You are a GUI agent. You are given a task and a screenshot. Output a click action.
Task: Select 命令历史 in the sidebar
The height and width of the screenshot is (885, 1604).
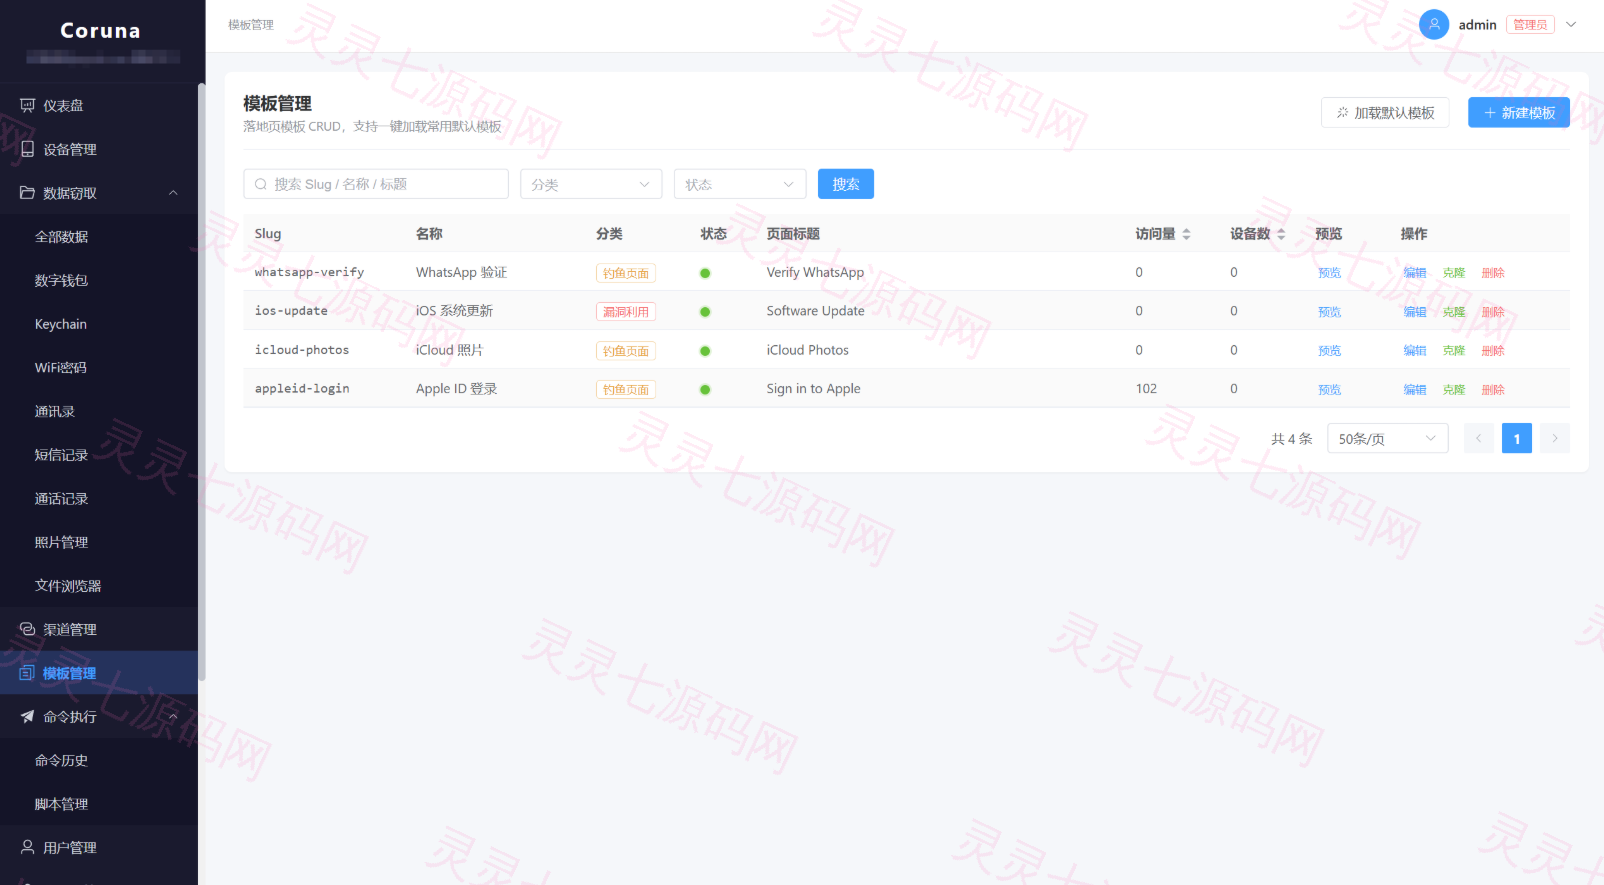point(62,761)
